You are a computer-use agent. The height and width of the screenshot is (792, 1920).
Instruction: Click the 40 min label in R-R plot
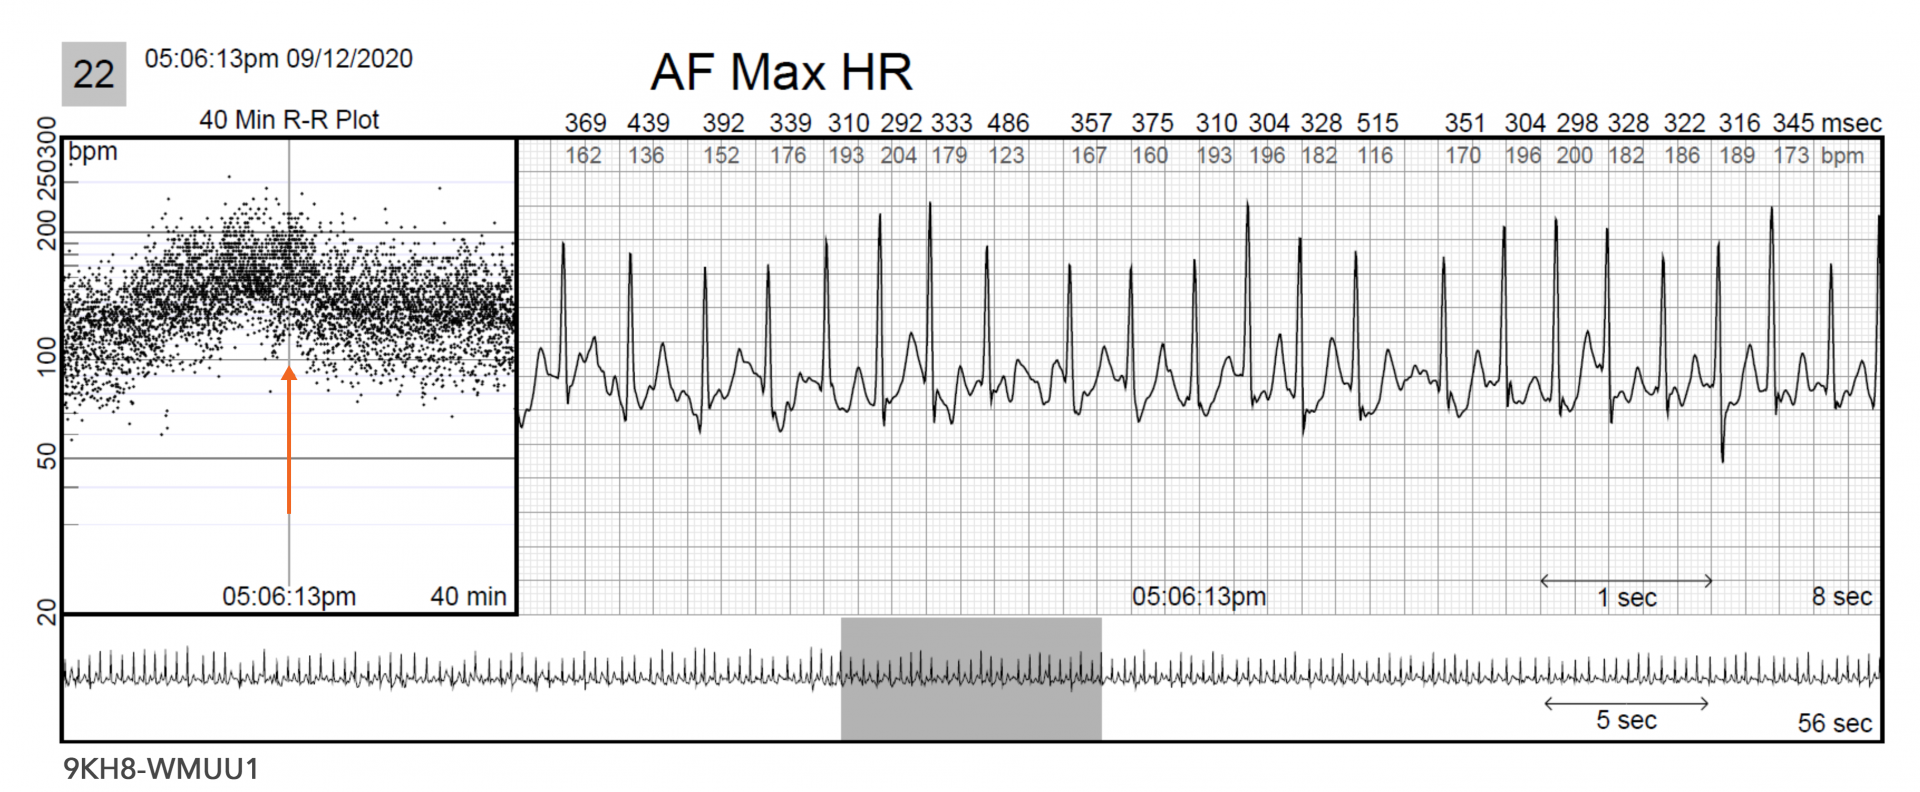click(469, 597)
